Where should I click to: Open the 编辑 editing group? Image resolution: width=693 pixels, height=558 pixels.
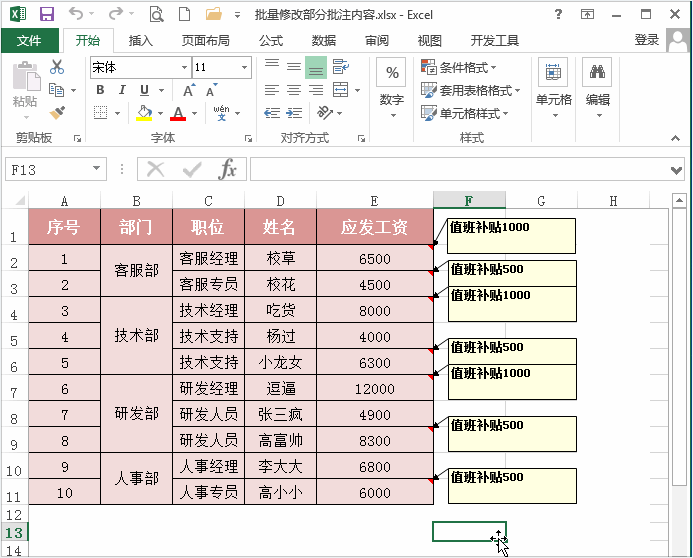click(x=598, y=89)
